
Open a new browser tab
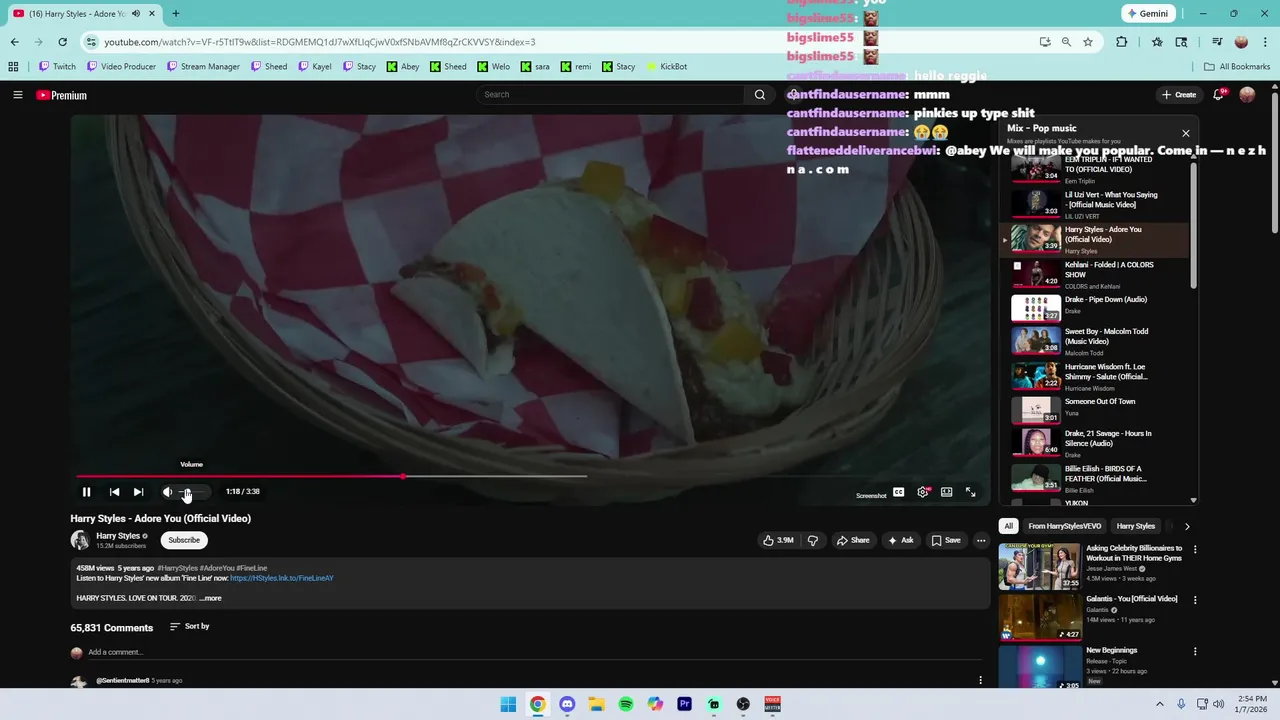(x=175, y=13)
